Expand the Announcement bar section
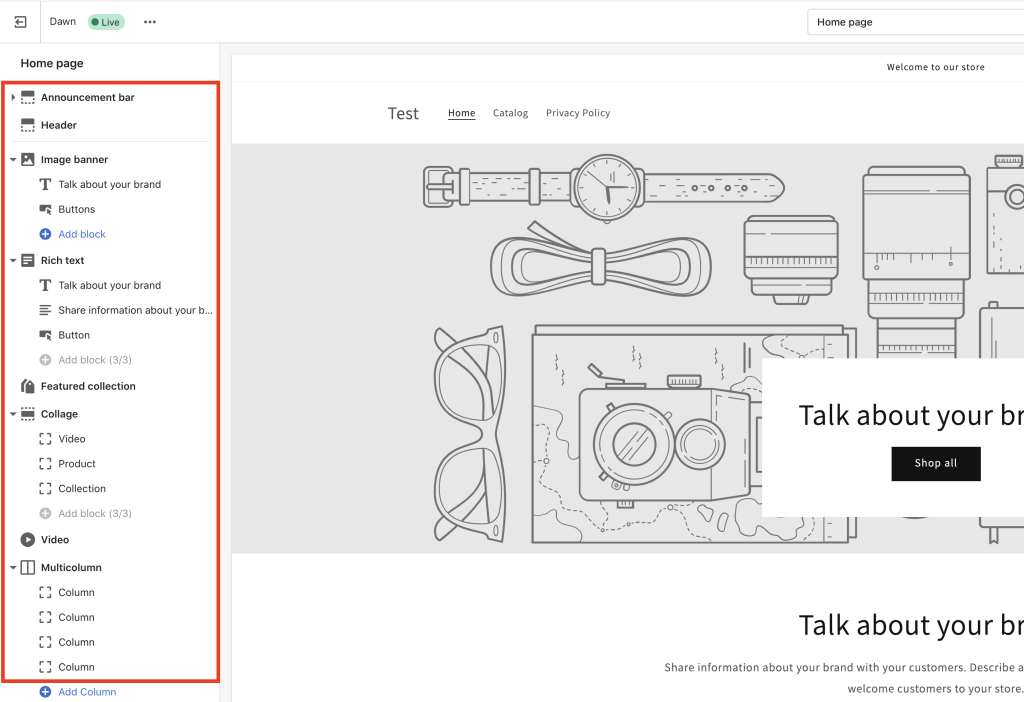 (x=12, y=97)
